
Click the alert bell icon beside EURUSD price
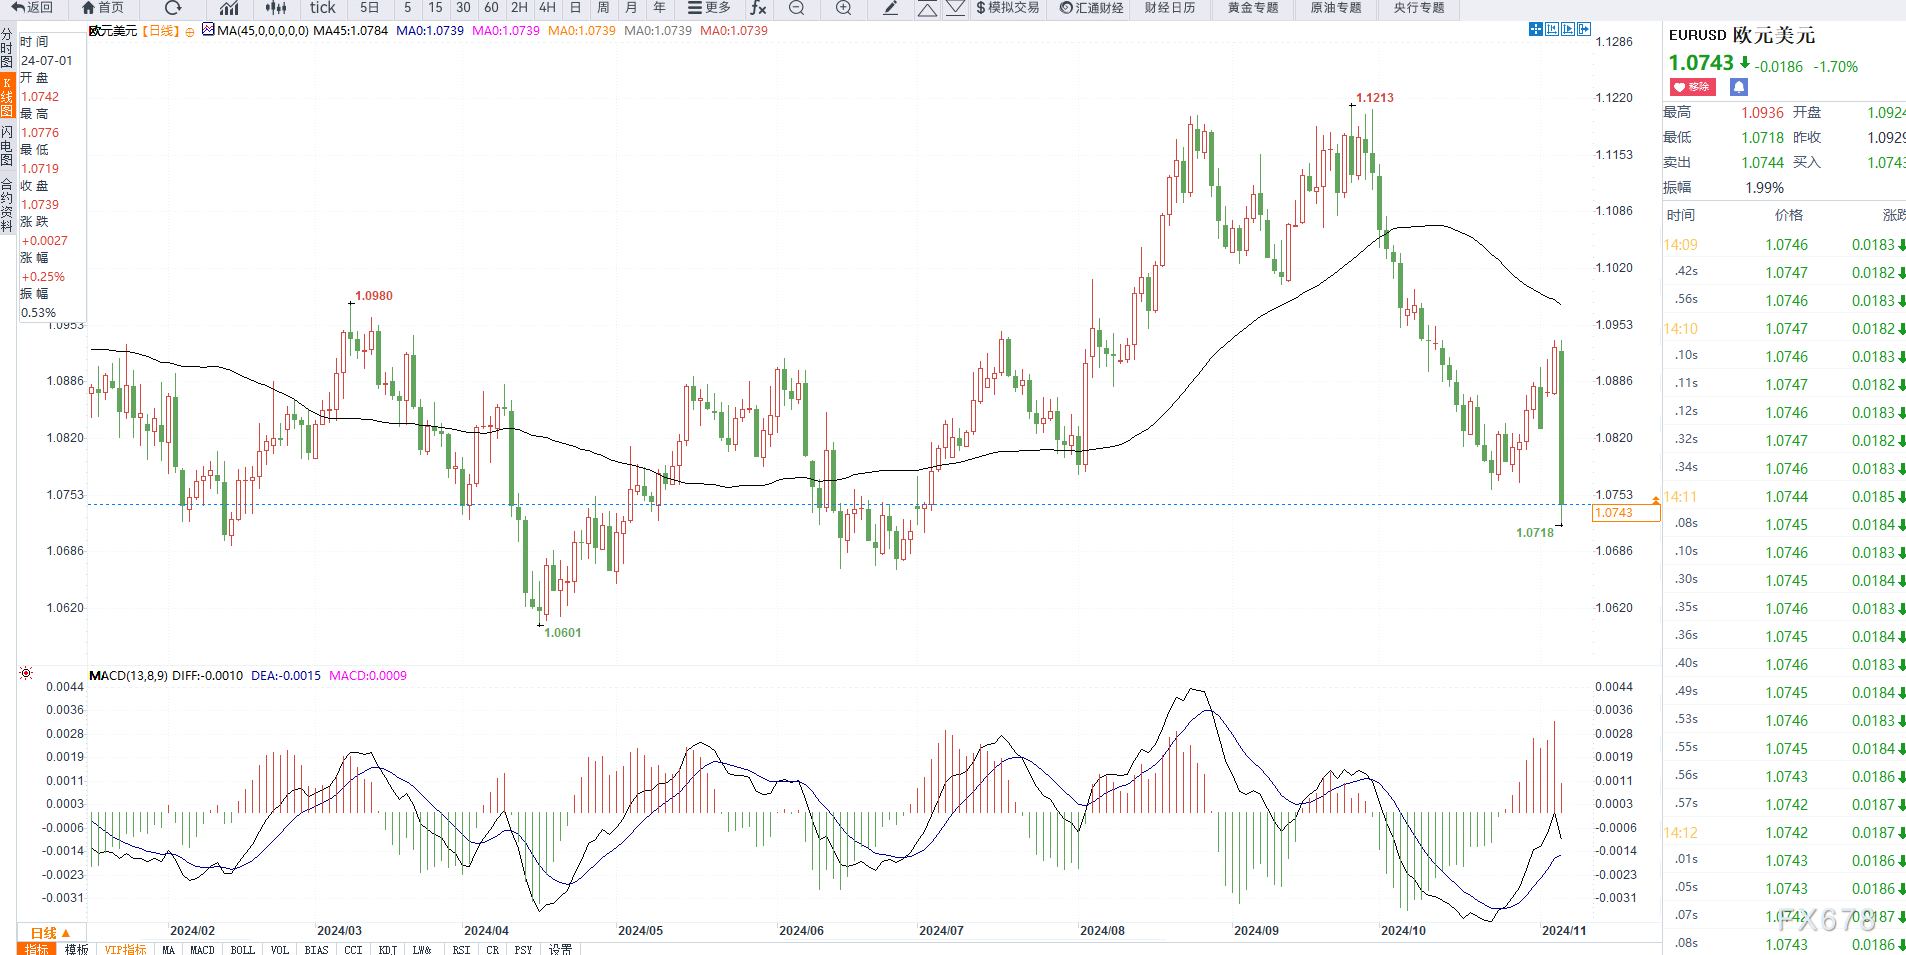[x=1739, y=87]
